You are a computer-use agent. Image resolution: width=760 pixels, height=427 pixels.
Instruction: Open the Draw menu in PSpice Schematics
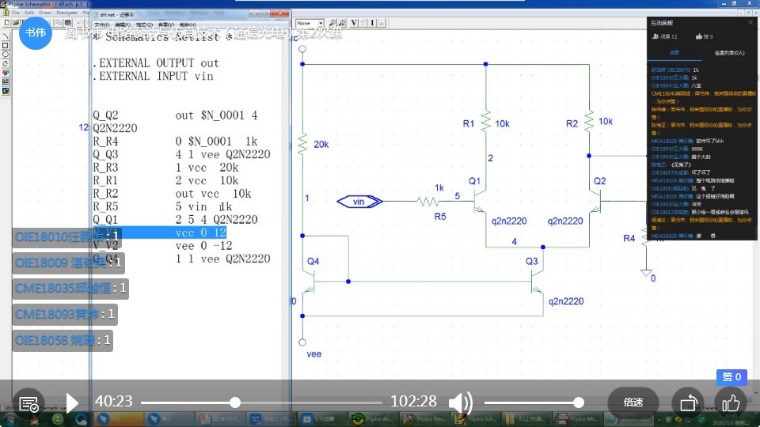(45, 13)
